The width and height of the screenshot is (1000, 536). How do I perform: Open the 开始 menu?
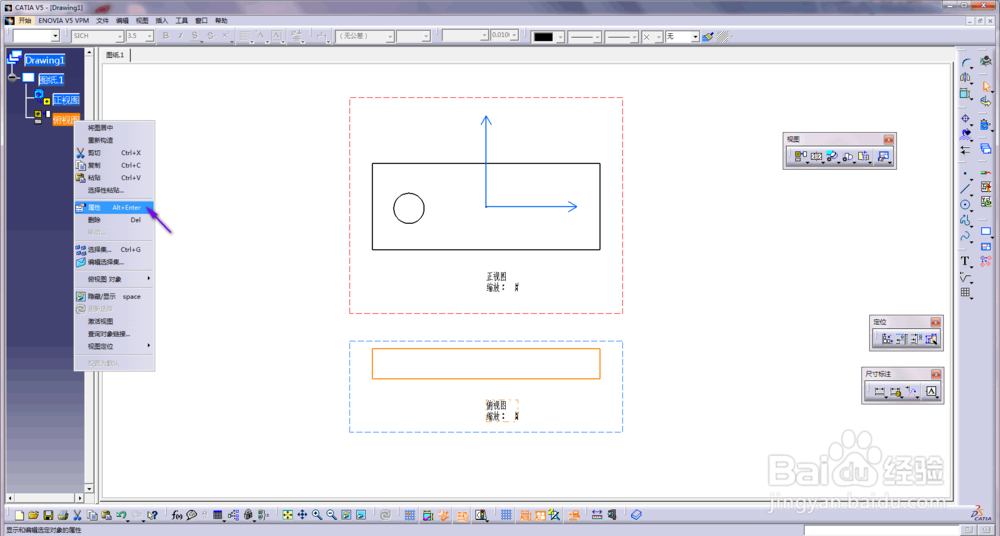24,20
